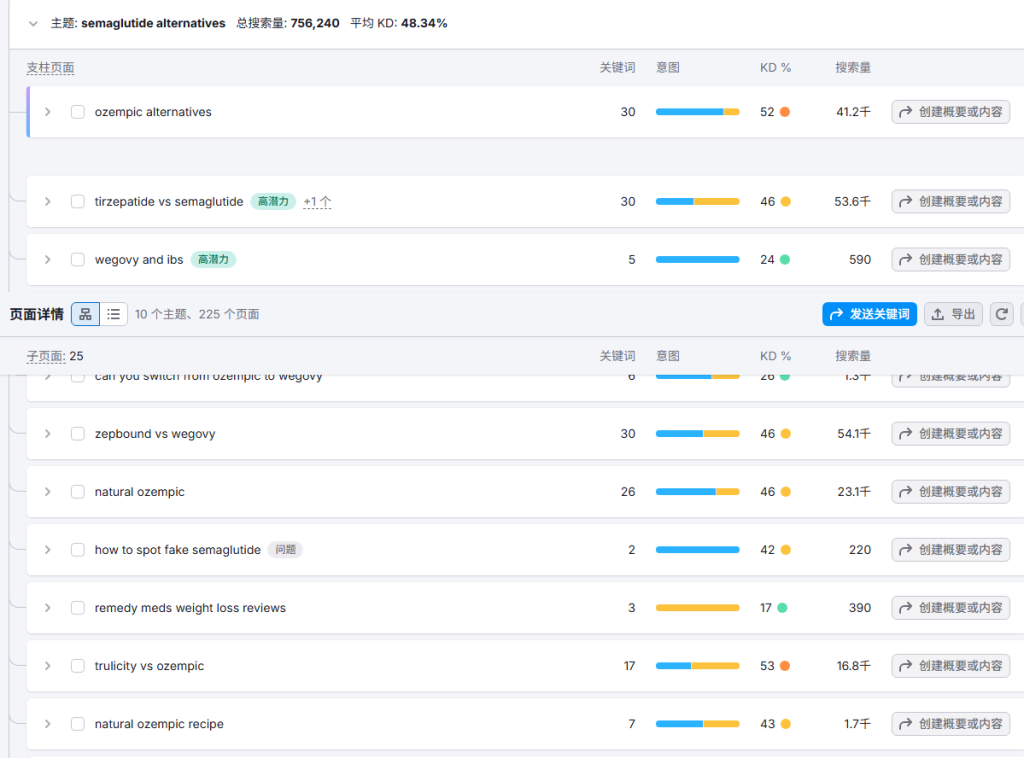
Task: Click the upper 关键词 column header
Action: pyautogui.click(x=617, y=68)
